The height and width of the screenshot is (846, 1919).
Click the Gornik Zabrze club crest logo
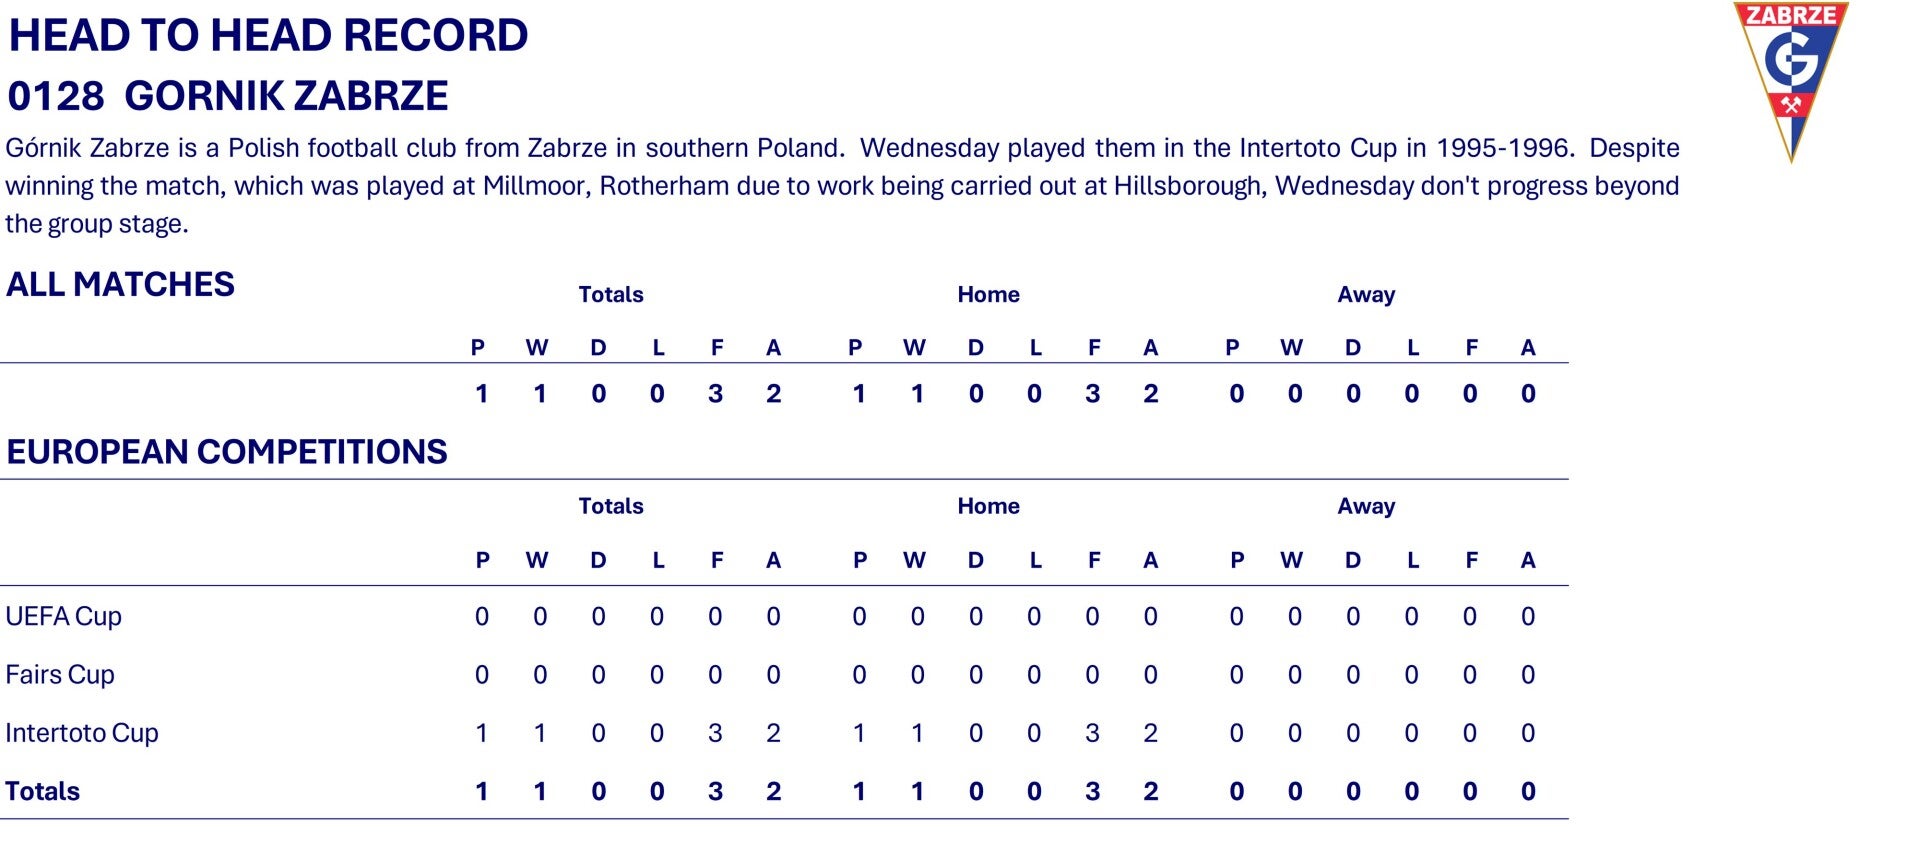(x=1790, y=80)
